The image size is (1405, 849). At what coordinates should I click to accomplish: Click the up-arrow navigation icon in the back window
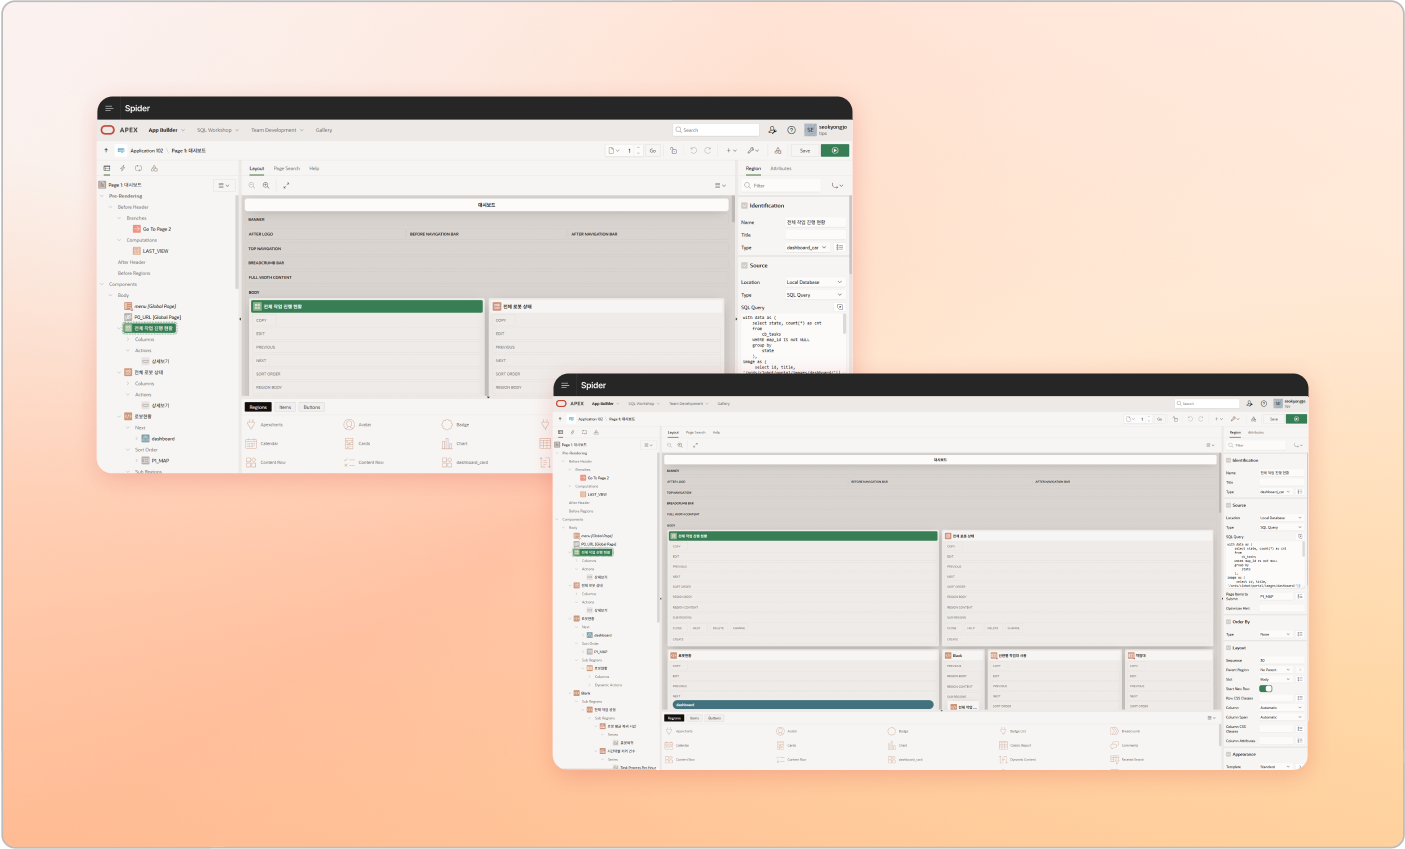[106, 150]
